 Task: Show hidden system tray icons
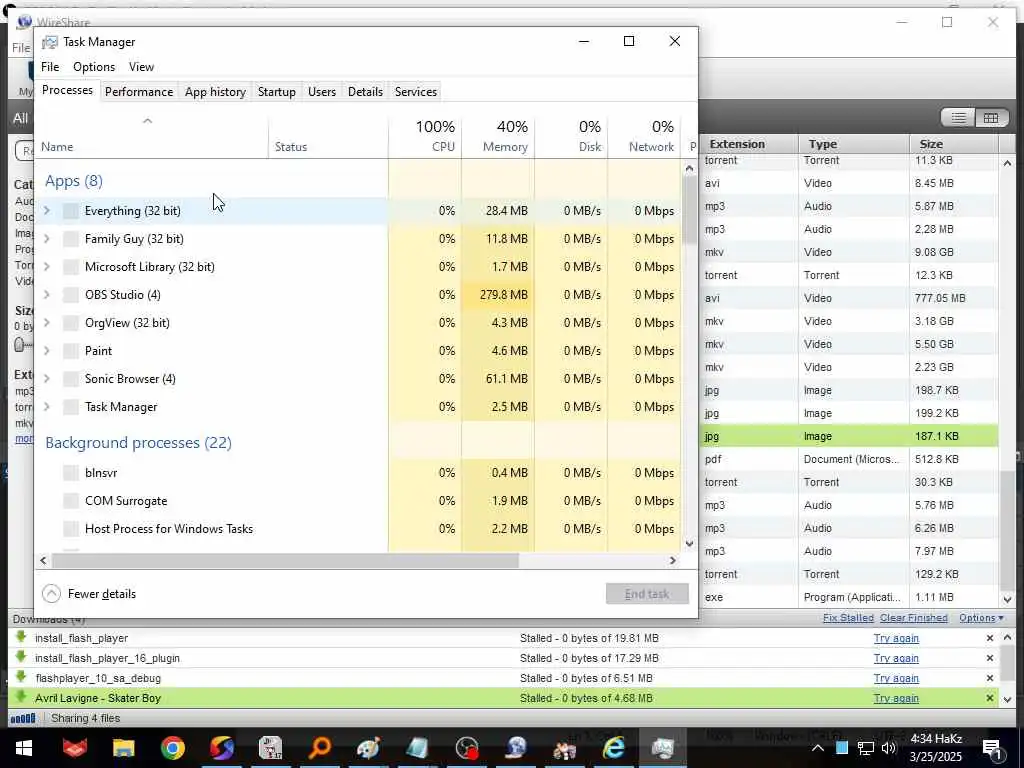tap(818, 748)
